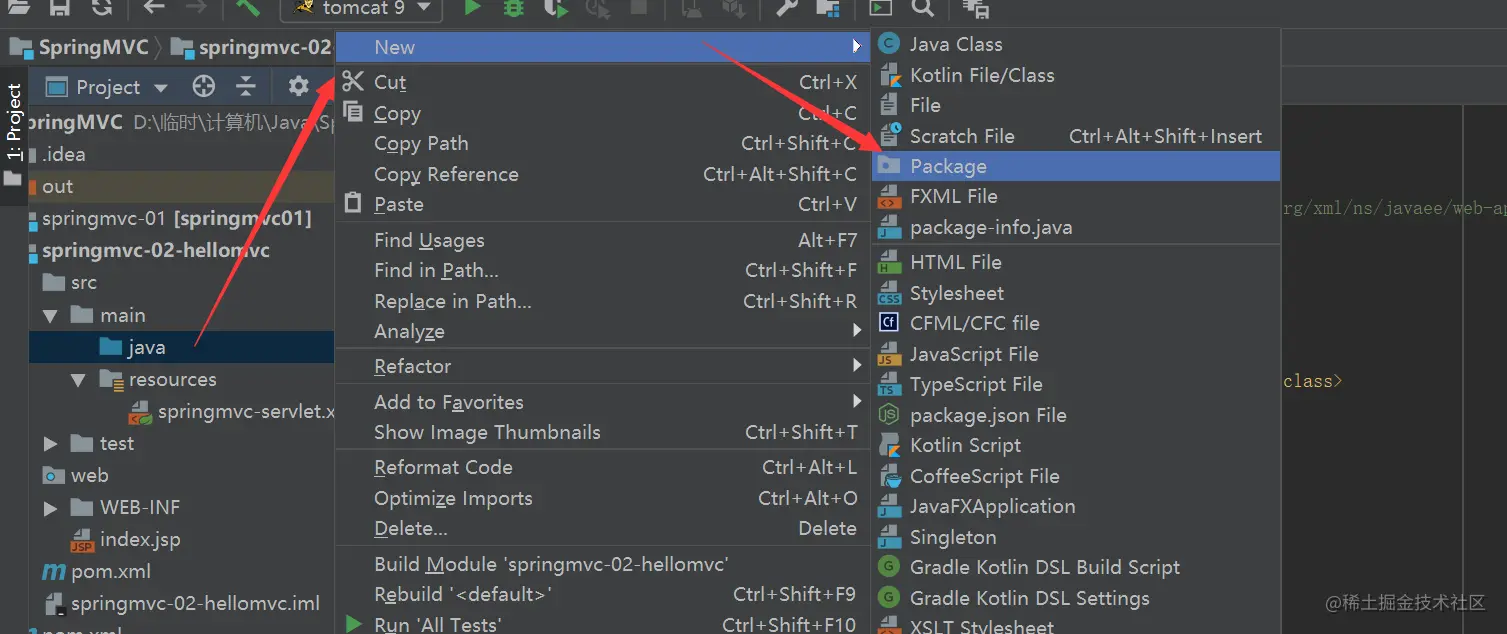Open project settings wrench icon

coord(787,8)
